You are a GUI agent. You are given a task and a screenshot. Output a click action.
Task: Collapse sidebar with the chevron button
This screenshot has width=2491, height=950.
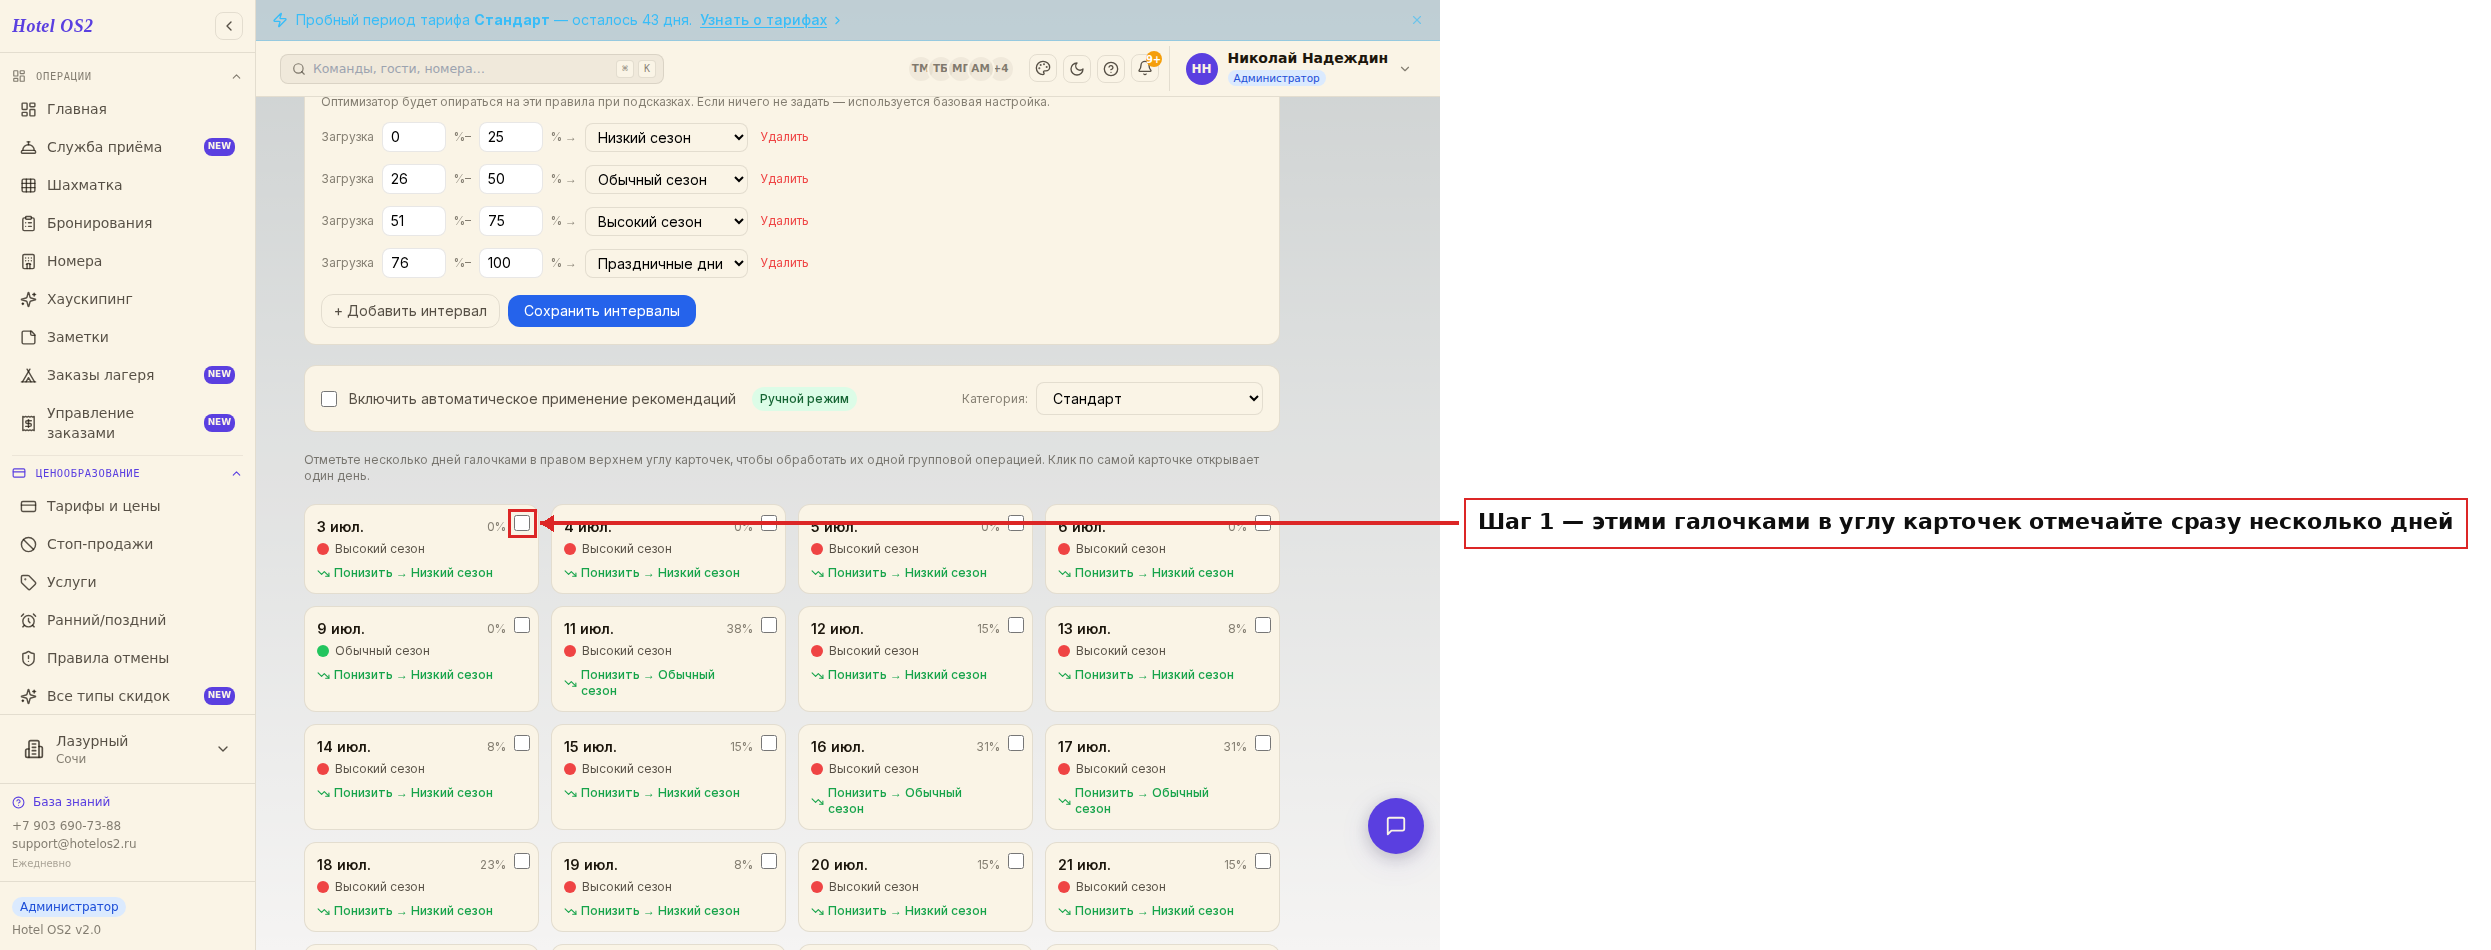click(x=229, y=26)
